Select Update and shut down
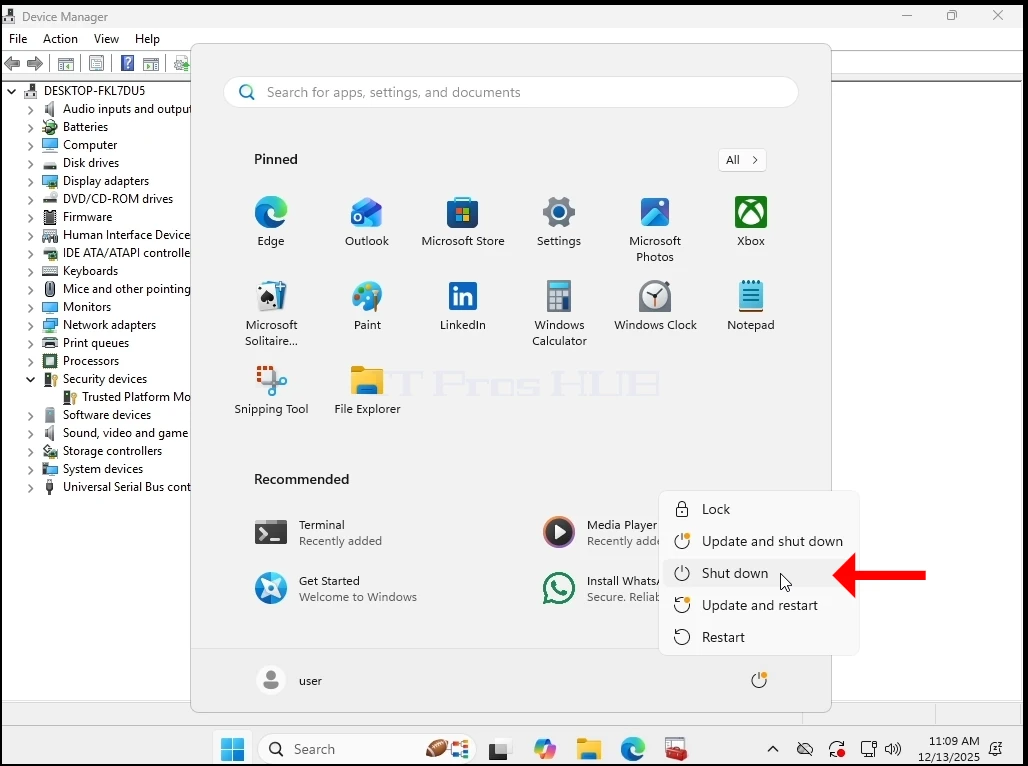This screenshot has height=766, width=1028. (x=759, y=541)
